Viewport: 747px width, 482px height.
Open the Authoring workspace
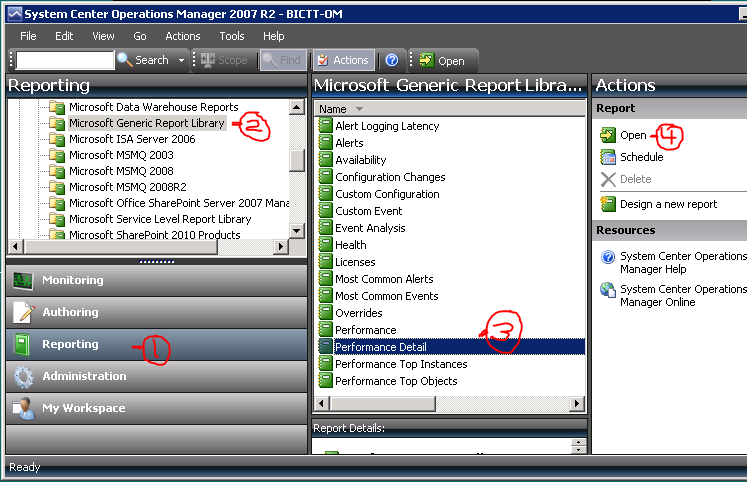156,312
